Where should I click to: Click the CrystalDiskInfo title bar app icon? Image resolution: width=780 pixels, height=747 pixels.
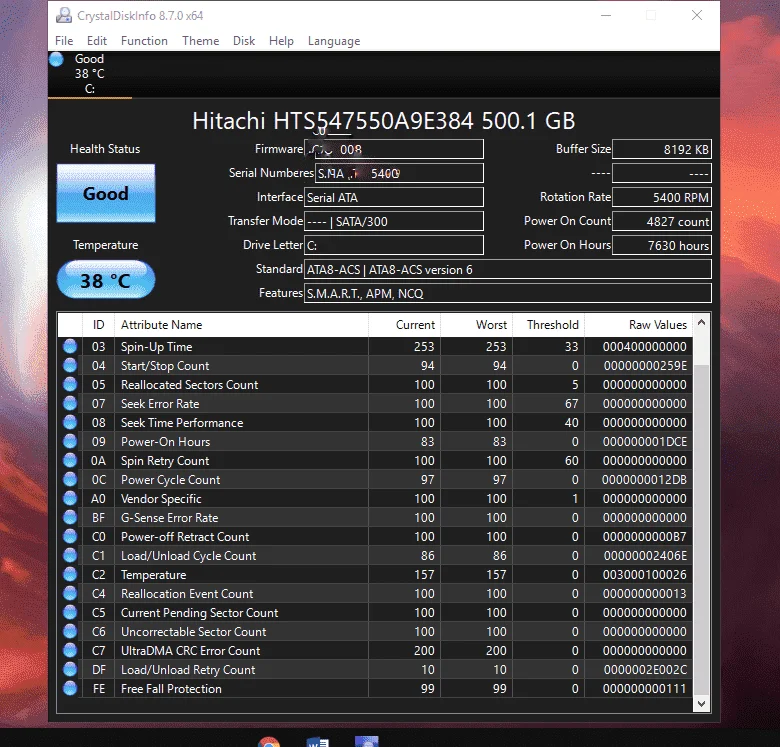pos(64,15)
